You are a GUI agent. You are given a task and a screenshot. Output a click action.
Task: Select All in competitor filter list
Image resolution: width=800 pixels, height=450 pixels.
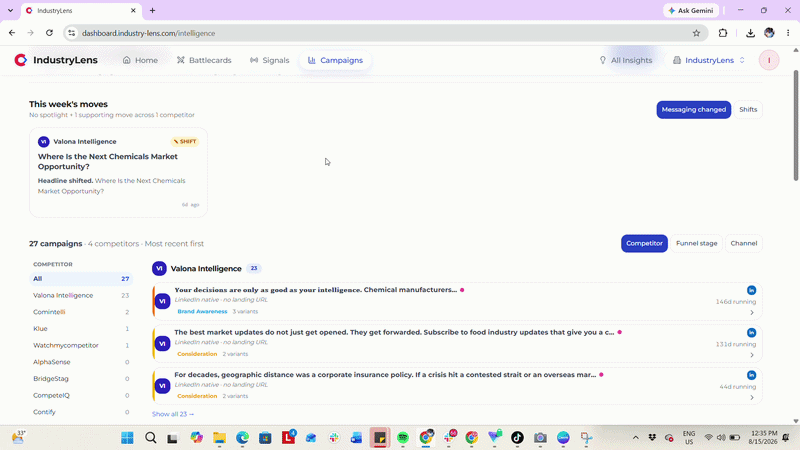click(81, 279)
